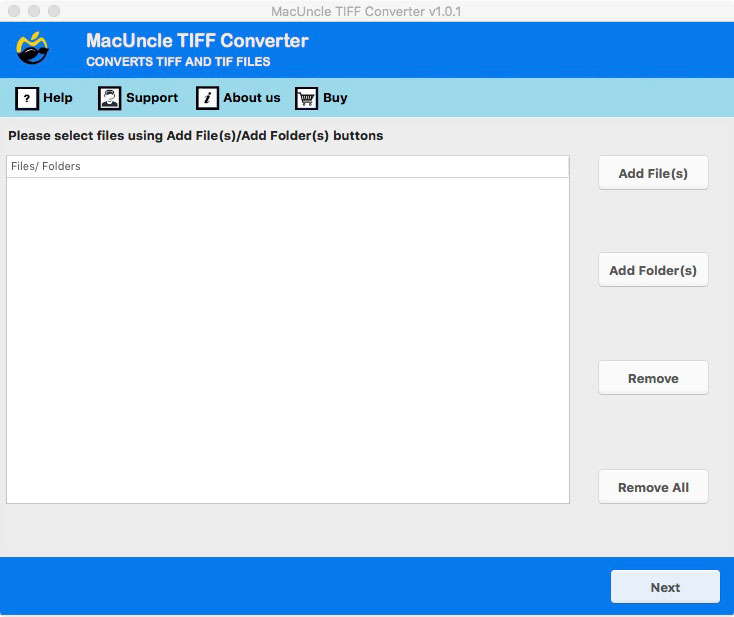
Task: Click the Remove button
Action: click(653, 378)
